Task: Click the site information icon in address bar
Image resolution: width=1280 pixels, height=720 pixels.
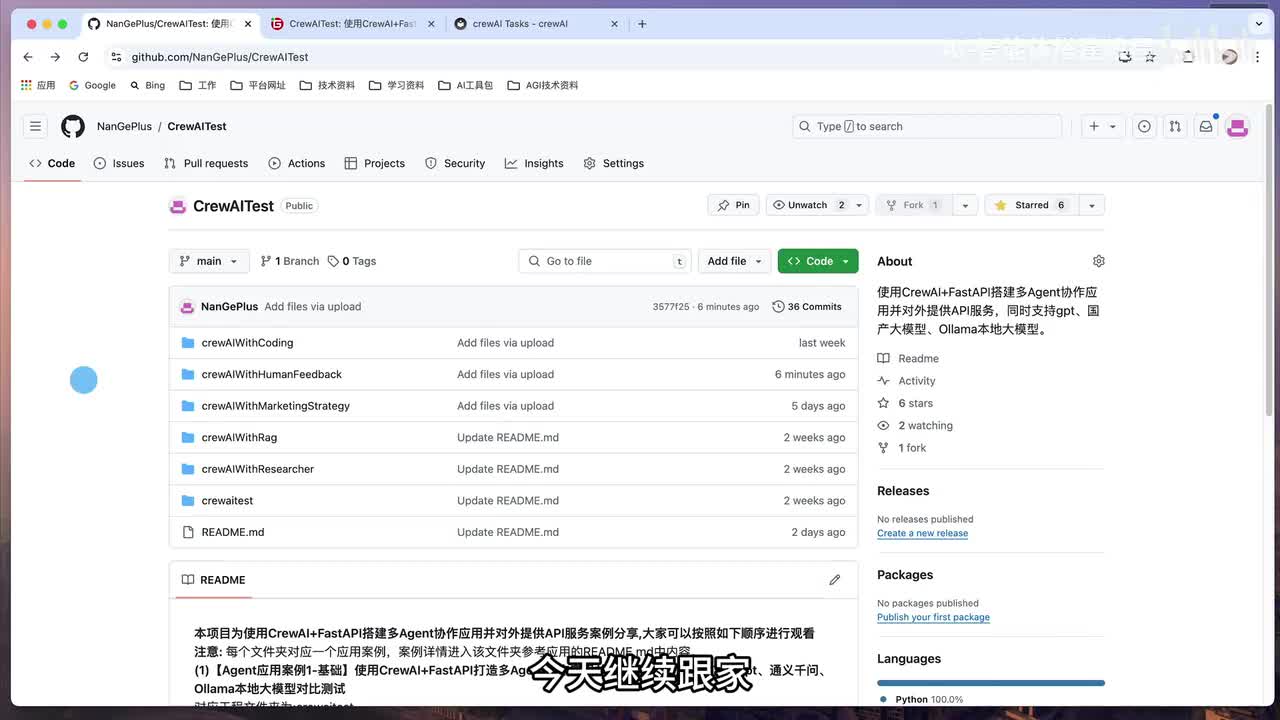Action: click(x=116, y=57)
